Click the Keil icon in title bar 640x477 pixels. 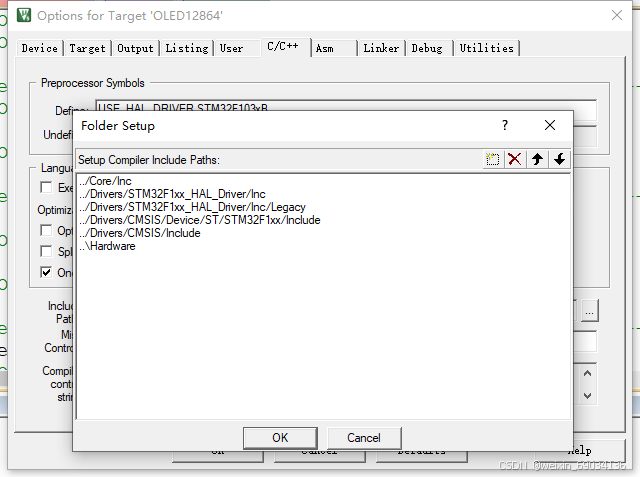click(x=24, y=16)
